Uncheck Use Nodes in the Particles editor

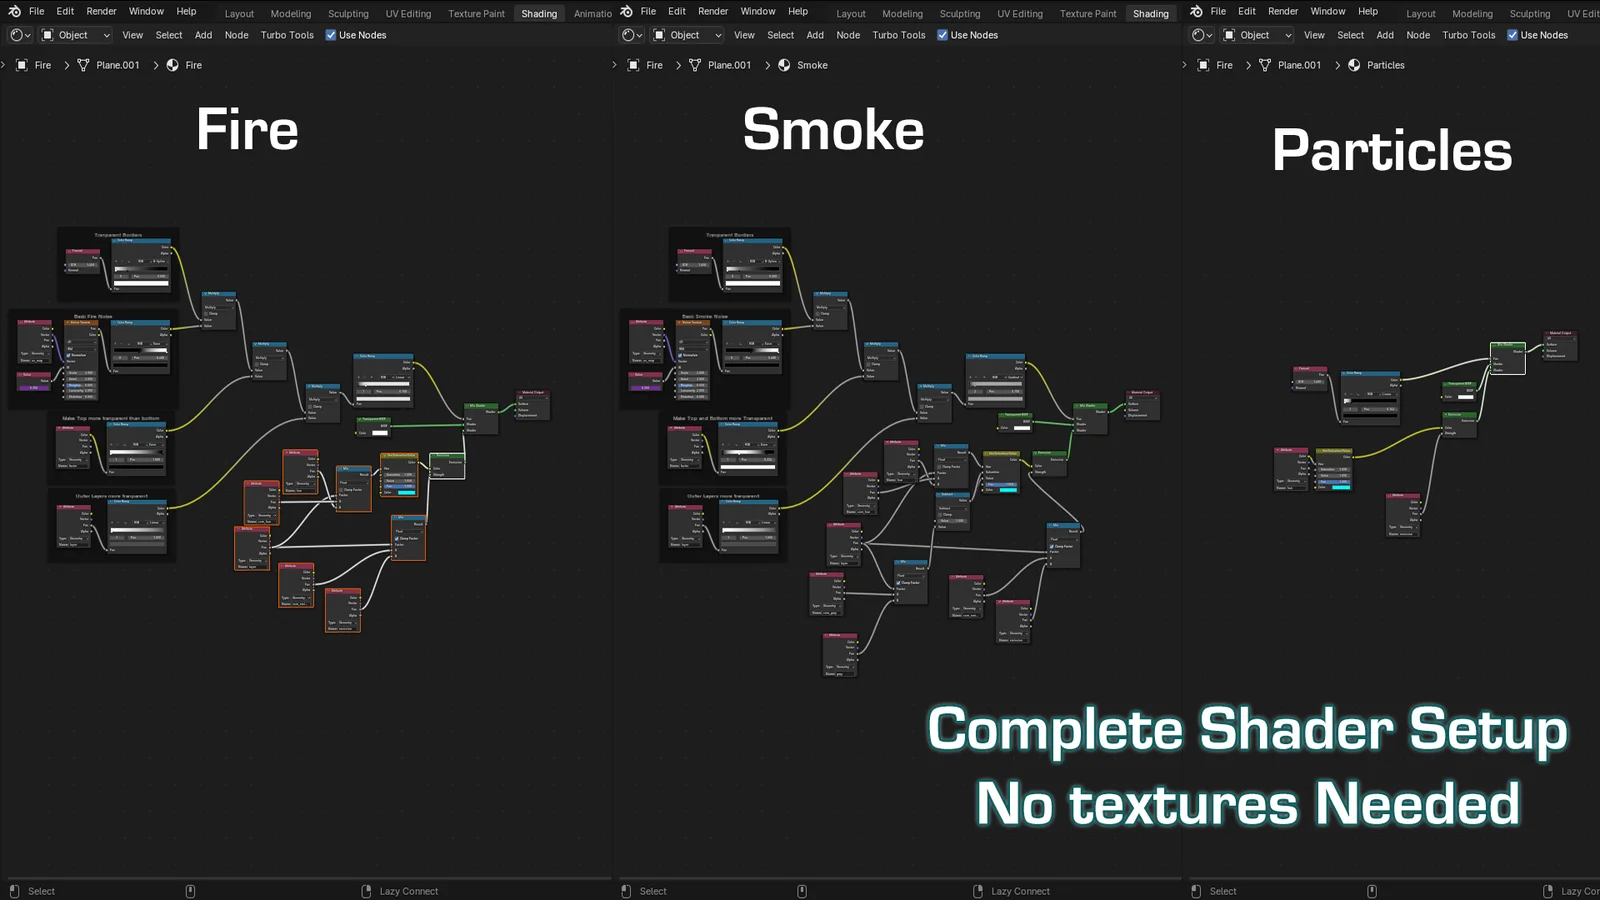(x=1514, y=35)
